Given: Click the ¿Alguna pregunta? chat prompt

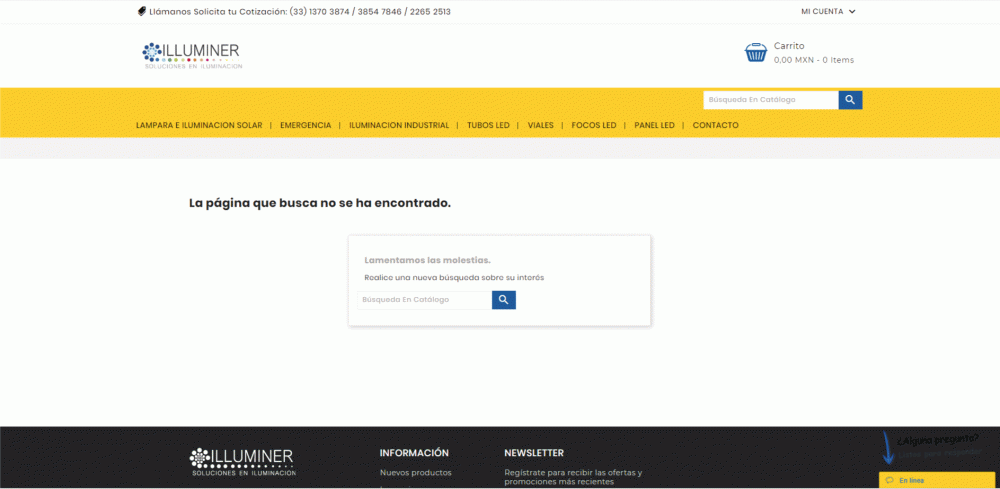Looking at the screenshot, I should click(938, 439).
